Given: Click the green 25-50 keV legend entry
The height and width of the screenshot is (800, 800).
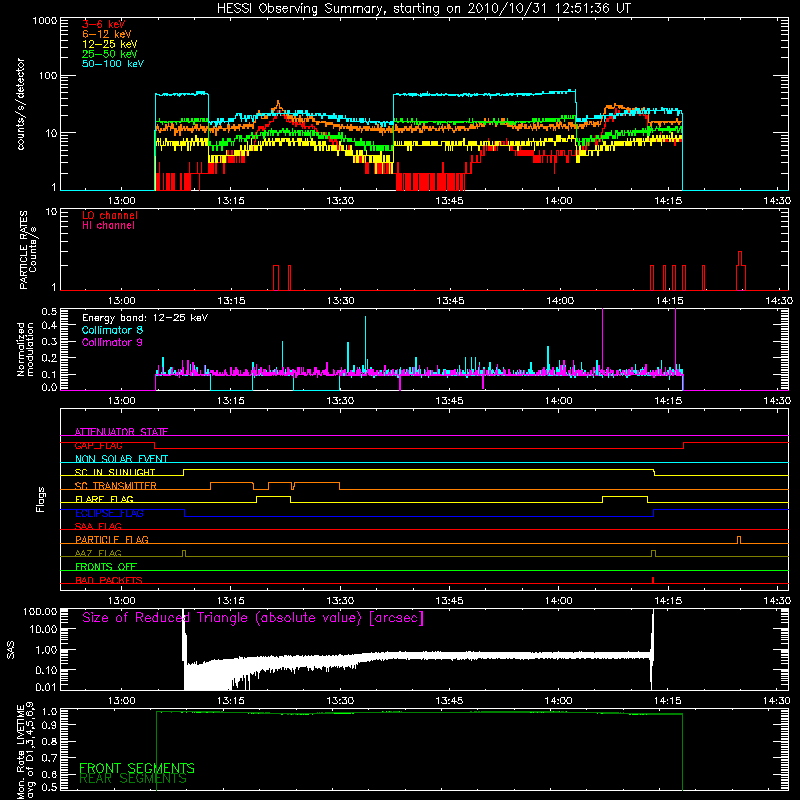Looking at the screenshot, I should [110, 54].
